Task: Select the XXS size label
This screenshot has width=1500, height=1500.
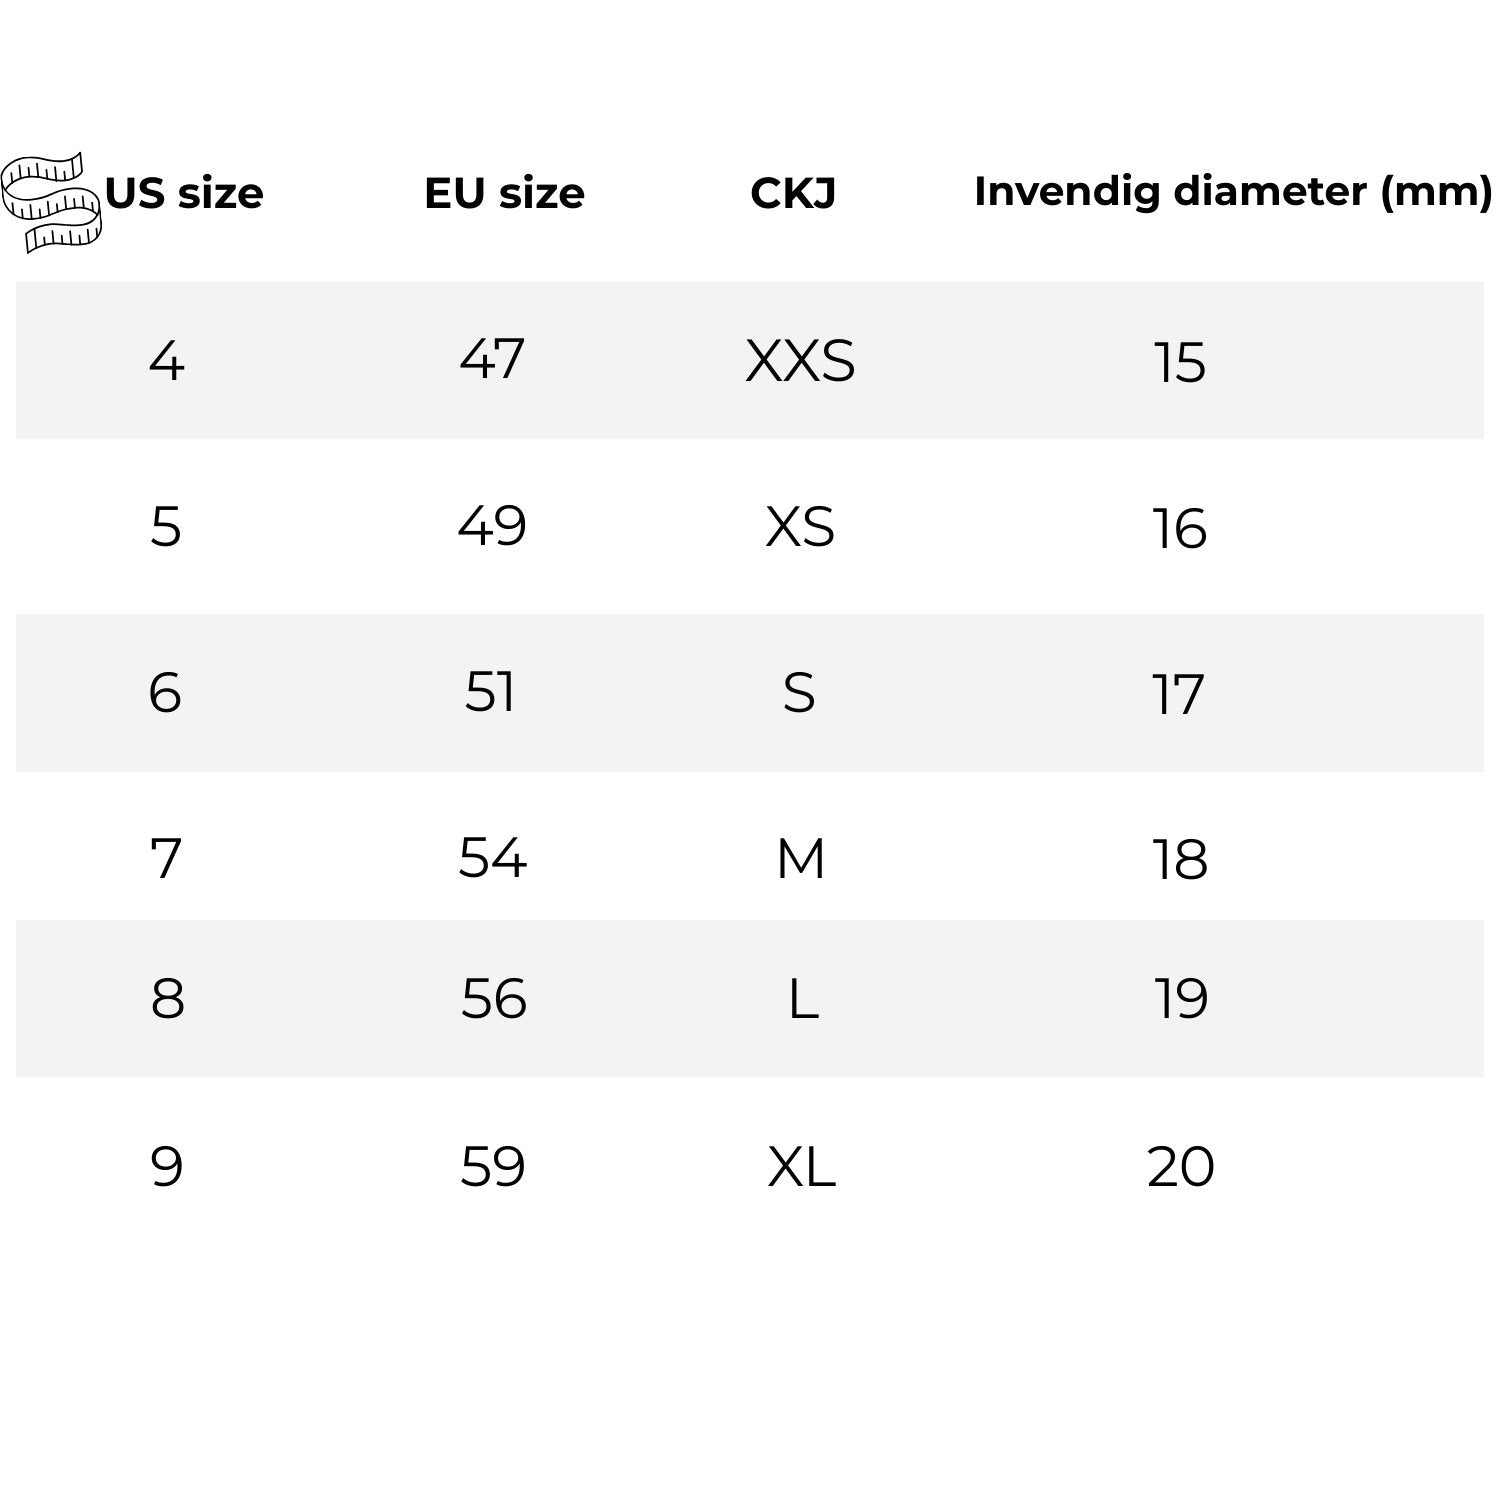Action: pos(800,361)
